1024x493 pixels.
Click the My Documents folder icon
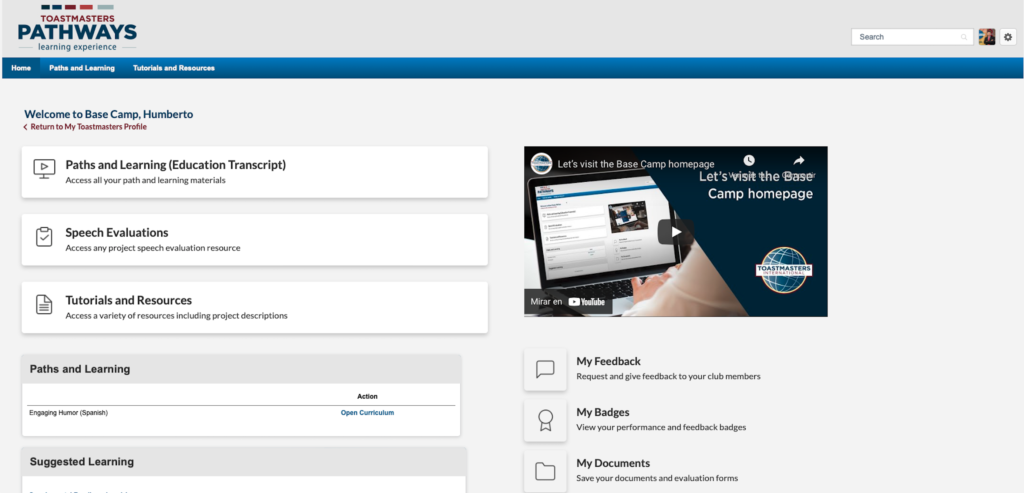545,471
